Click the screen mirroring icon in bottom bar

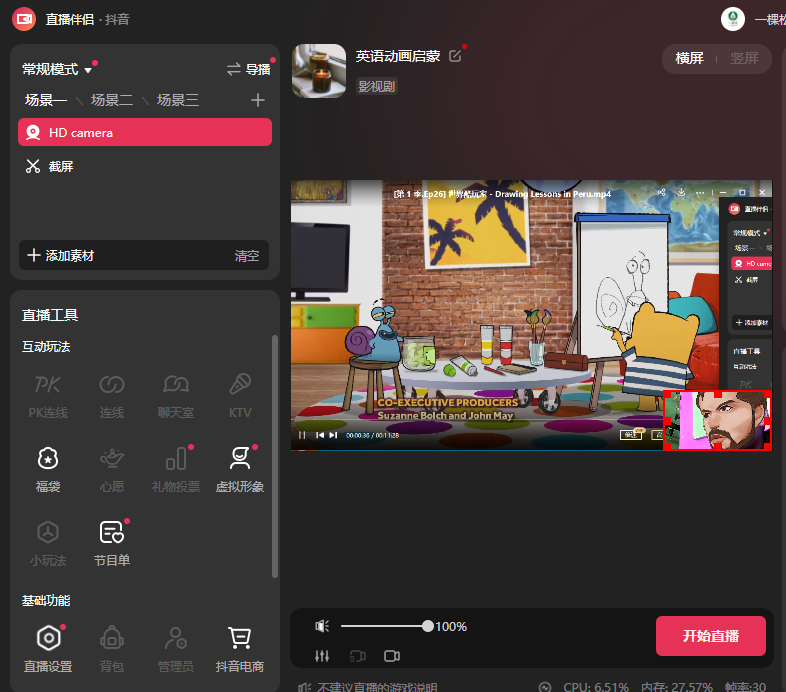[x=357, y=656]
